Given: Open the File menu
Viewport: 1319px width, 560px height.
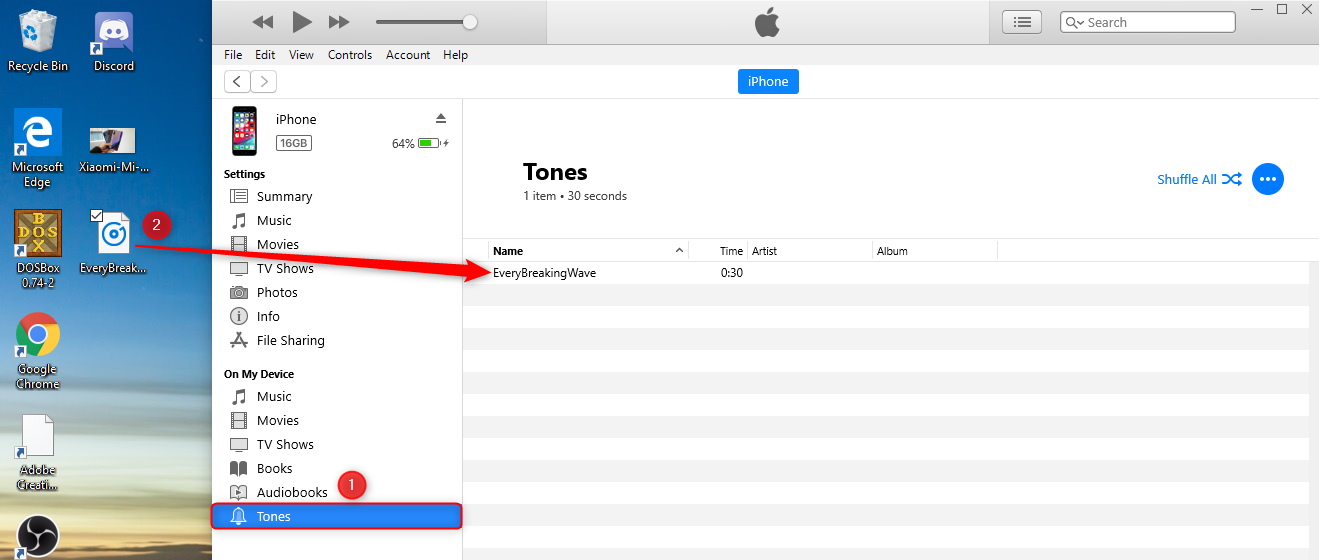Looking at the screenshot, I should click(x=233, y=55).
